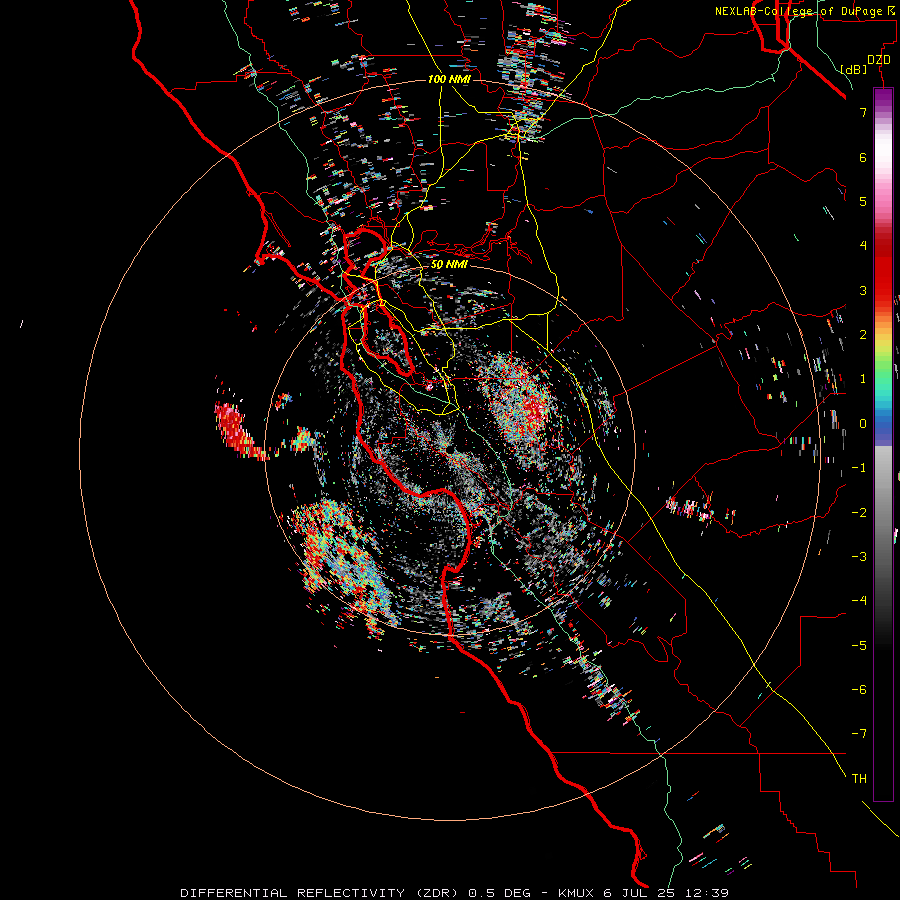Screen dimensions: 900x900
Task: Click the 5 value on the color scale
Action: (x=863, y=201)
